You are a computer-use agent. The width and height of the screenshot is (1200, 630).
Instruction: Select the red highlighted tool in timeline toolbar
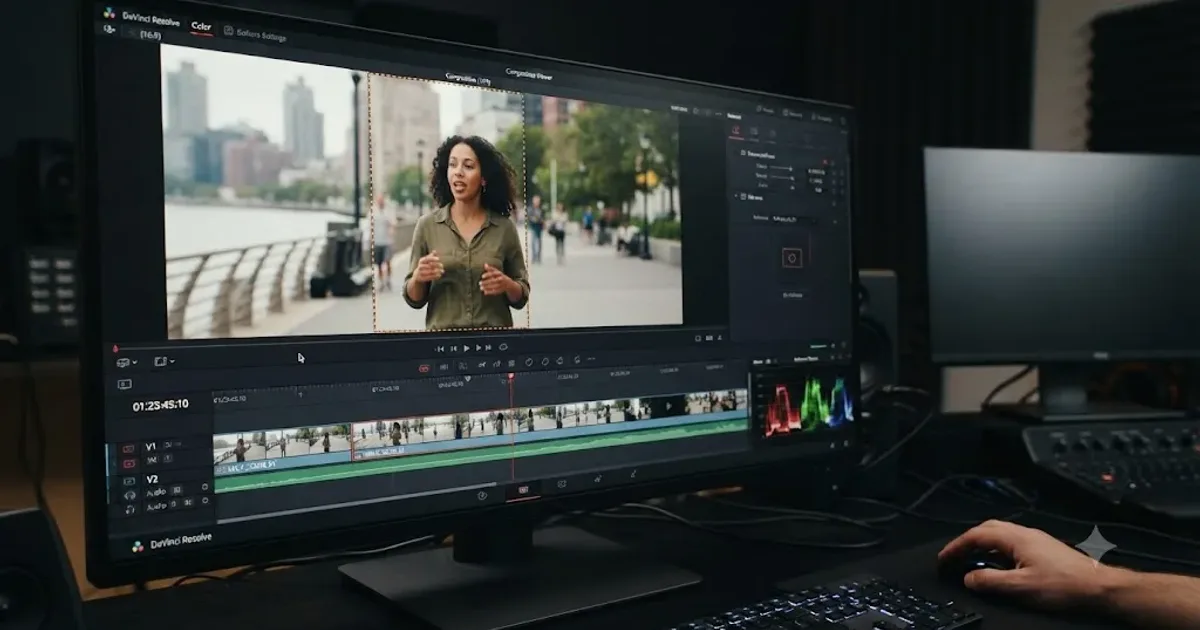click(x=424, y=368)
